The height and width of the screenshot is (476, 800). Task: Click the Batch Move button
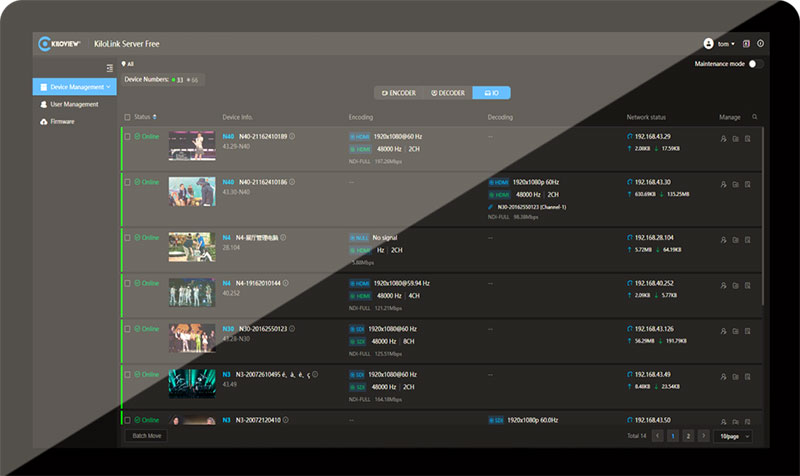(146, 436)
